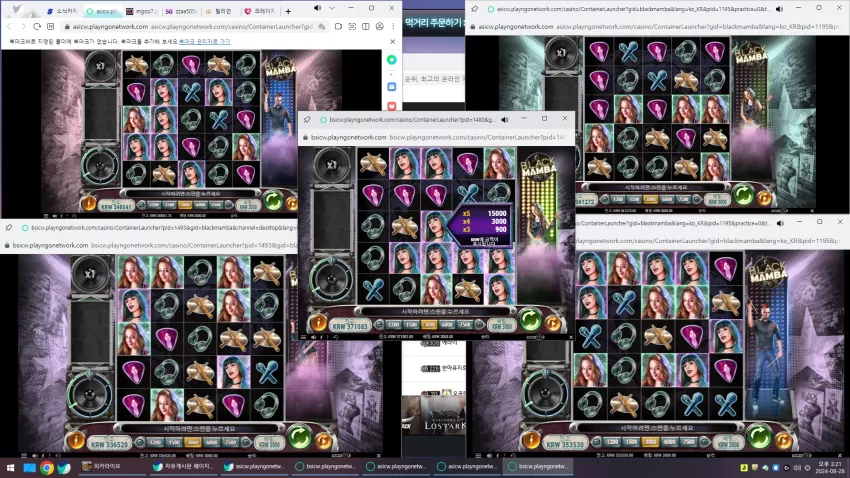Expand the tab search chevron in top-left browser

(x=332, y=8)
